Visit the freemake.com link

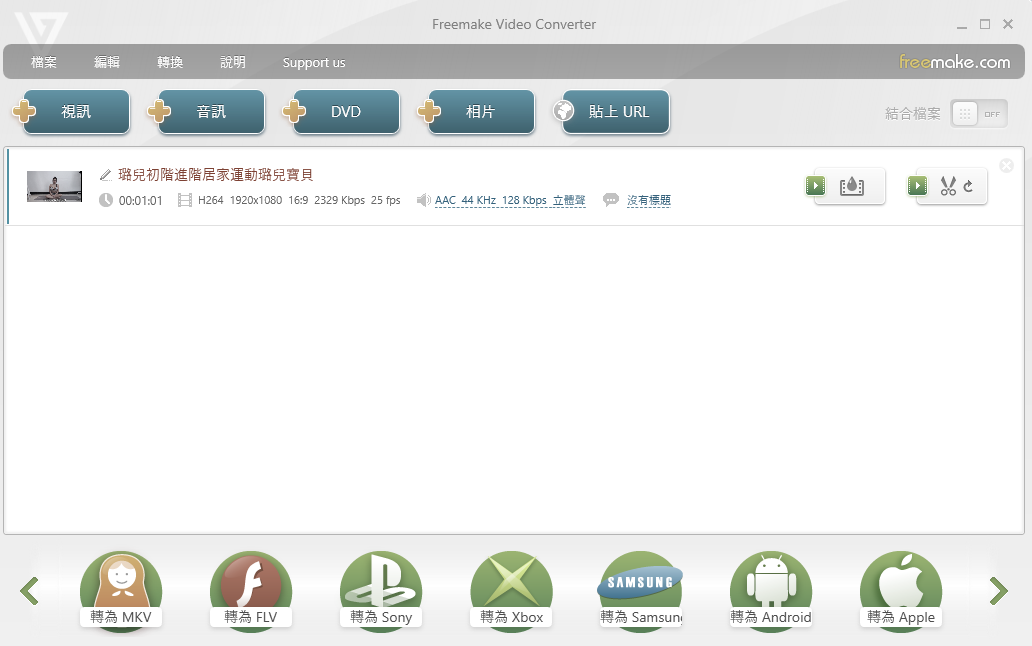(954, 62)
